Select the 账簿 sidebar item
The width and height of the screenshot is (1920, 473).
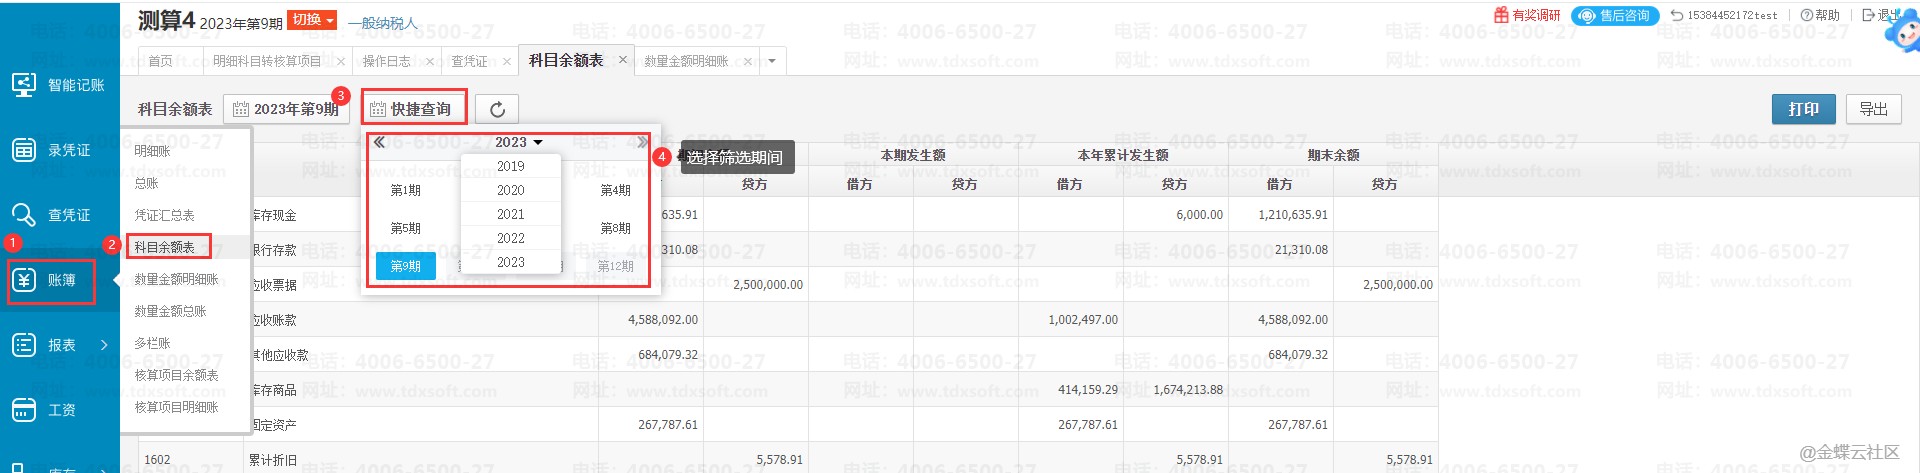click(52, 281)
